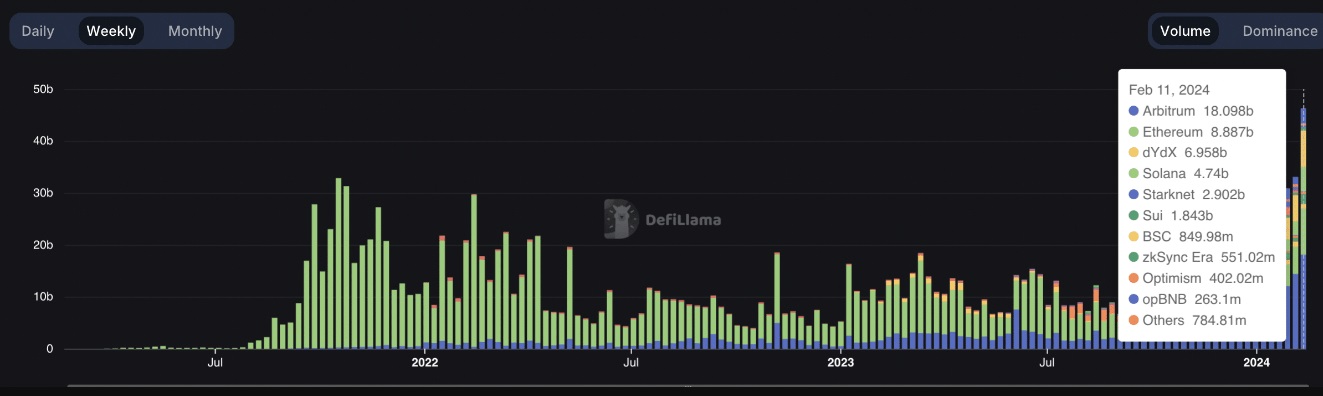Switch chart to Dominance view
The height and width of the screenshot is (396, 1323).
[x=1280, y=31]
